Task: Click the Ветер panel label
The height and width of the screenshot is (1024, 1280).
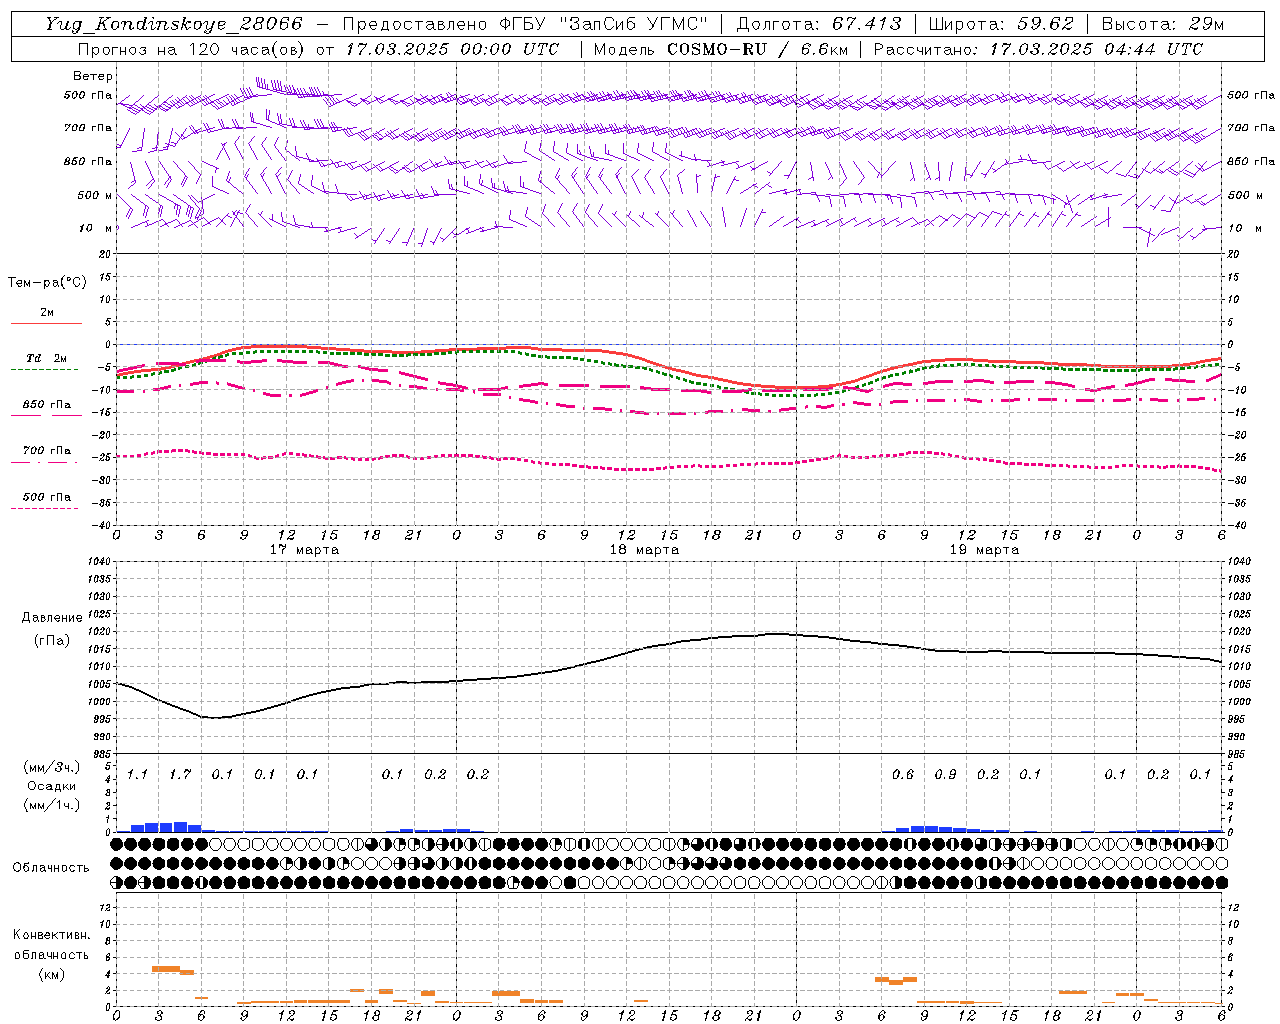Action: coord(93,76)
